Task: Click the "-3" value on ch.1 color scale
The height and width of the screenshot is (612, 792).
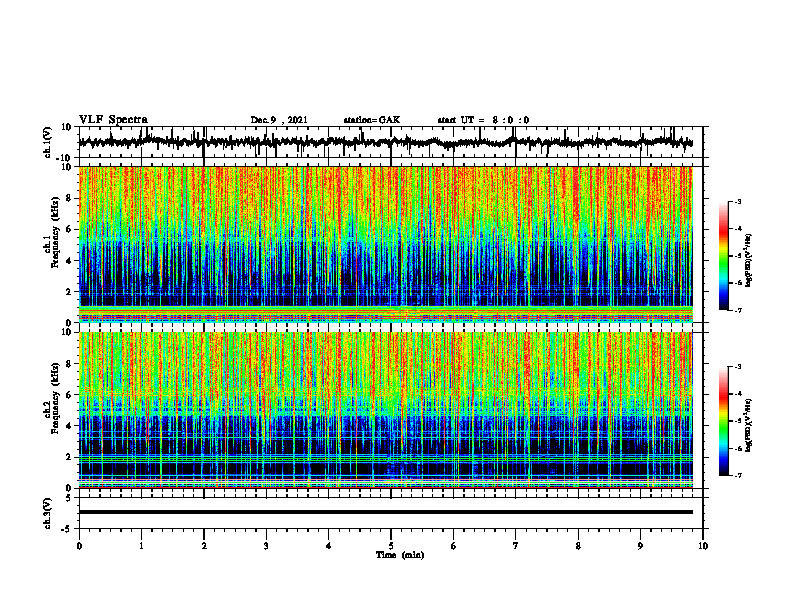Action: click(737, 201)
